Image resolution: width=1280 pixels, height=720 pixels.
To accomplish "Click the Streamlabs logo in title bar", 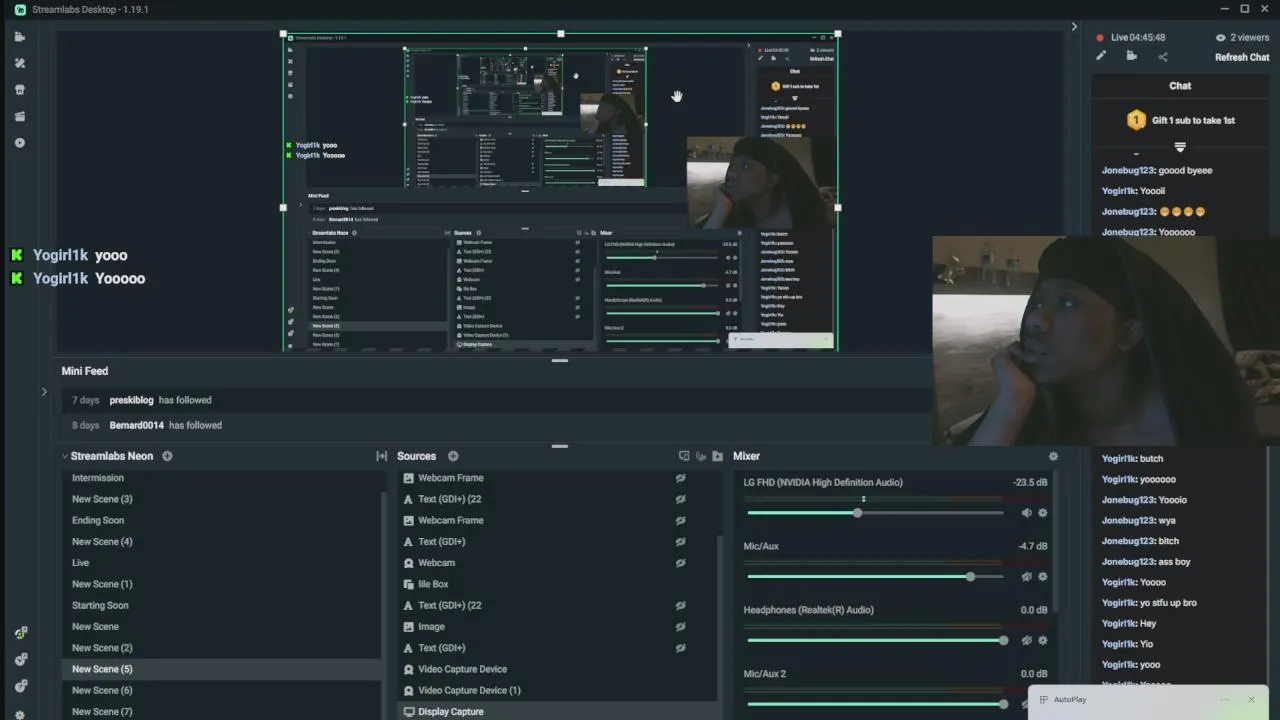I will [x=20, y=9].
